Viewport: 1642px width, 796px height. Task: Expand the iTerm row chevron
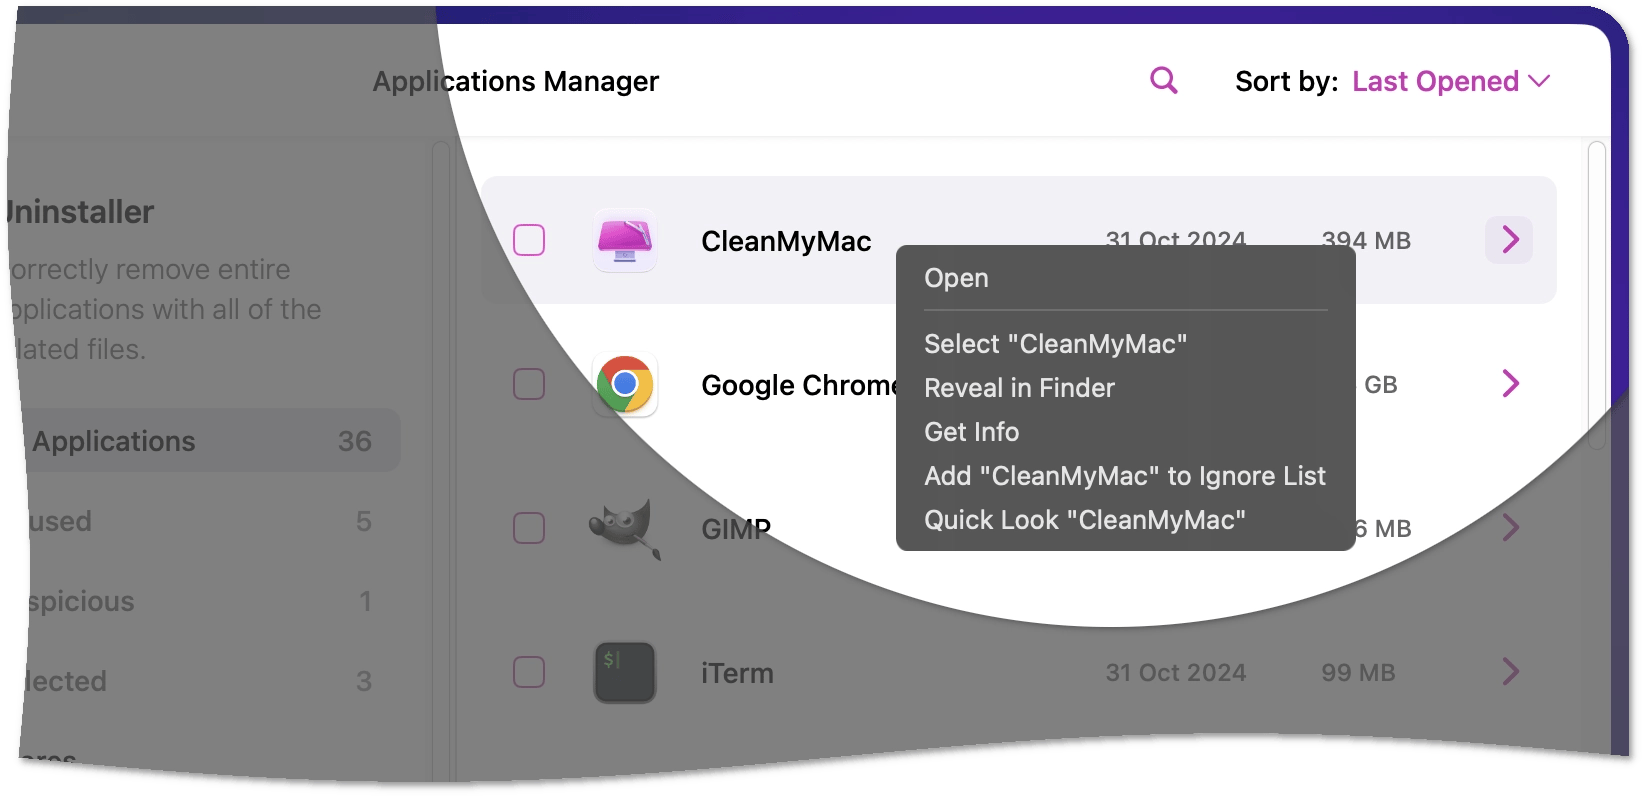pyautogui.click(x=1511, y=672)
